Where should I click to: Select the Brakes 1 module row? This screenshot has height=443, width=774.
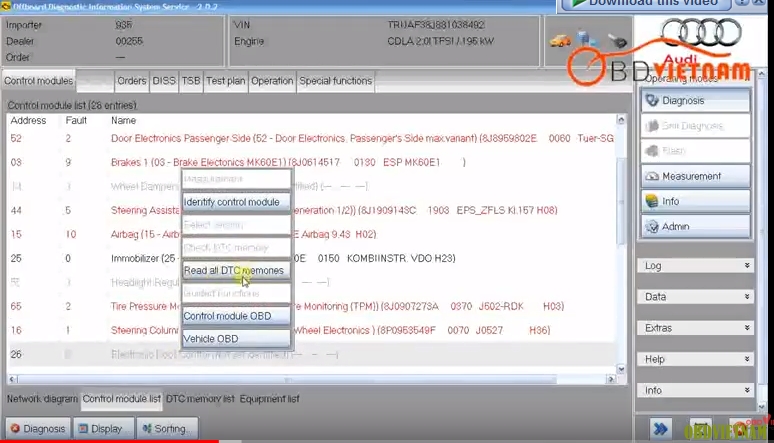pos(311,162)
